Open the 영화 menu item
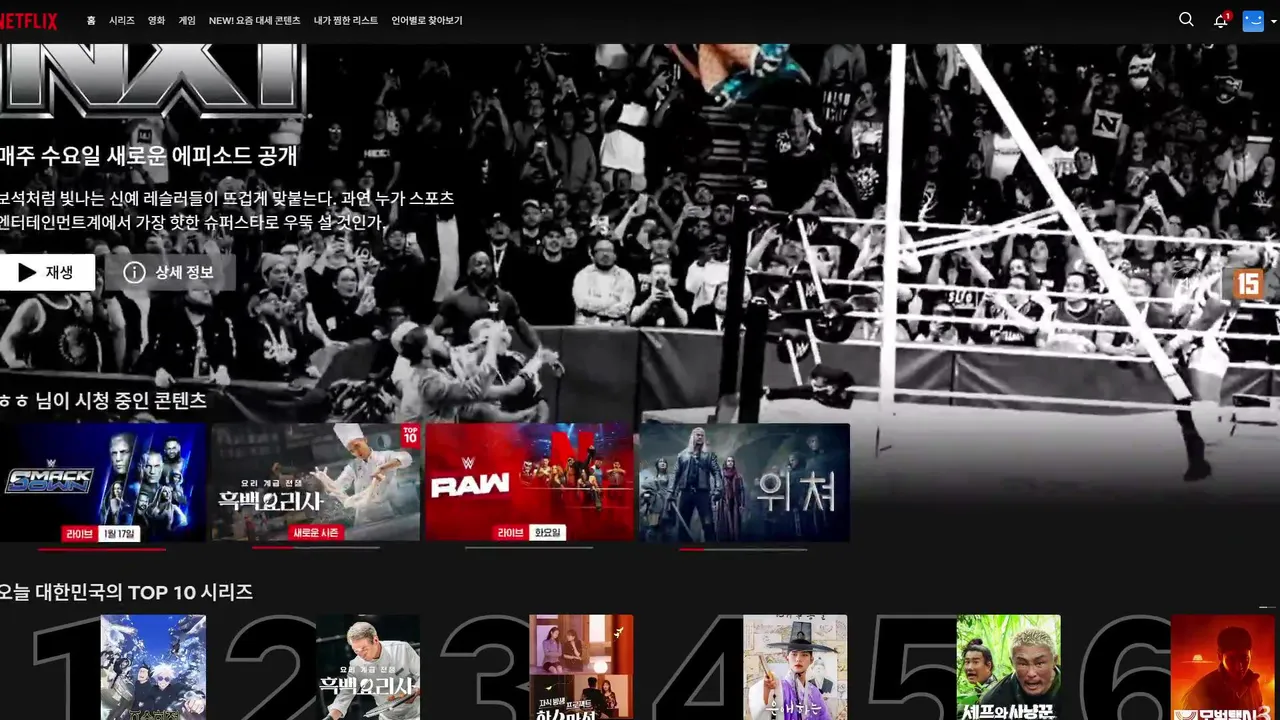Viewport: 1280px width, 720px height. 156,20
